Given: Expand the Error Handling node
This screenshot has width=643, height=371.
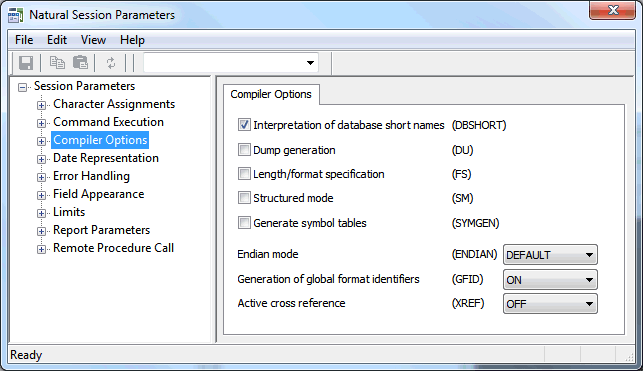Looking at the screenshot, I should pyautogui.click(x=41, y=177).
